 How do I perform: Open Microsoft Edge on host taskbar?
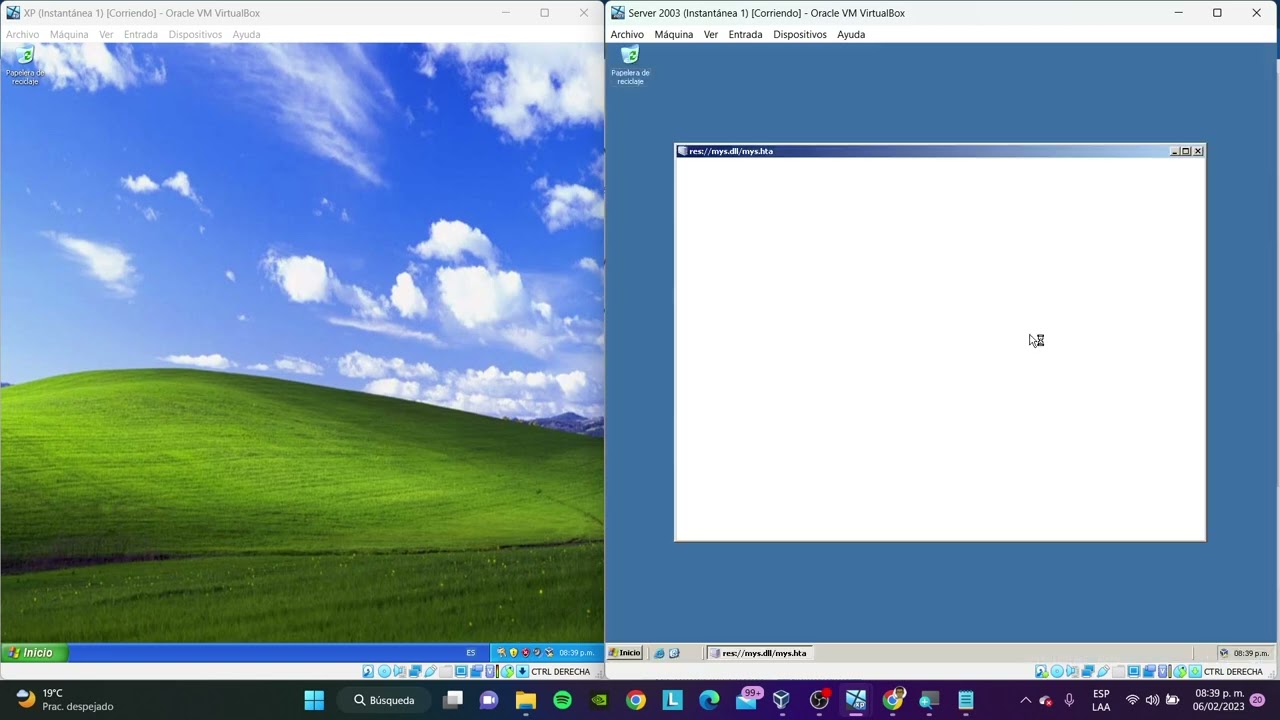tap(709, 700)
